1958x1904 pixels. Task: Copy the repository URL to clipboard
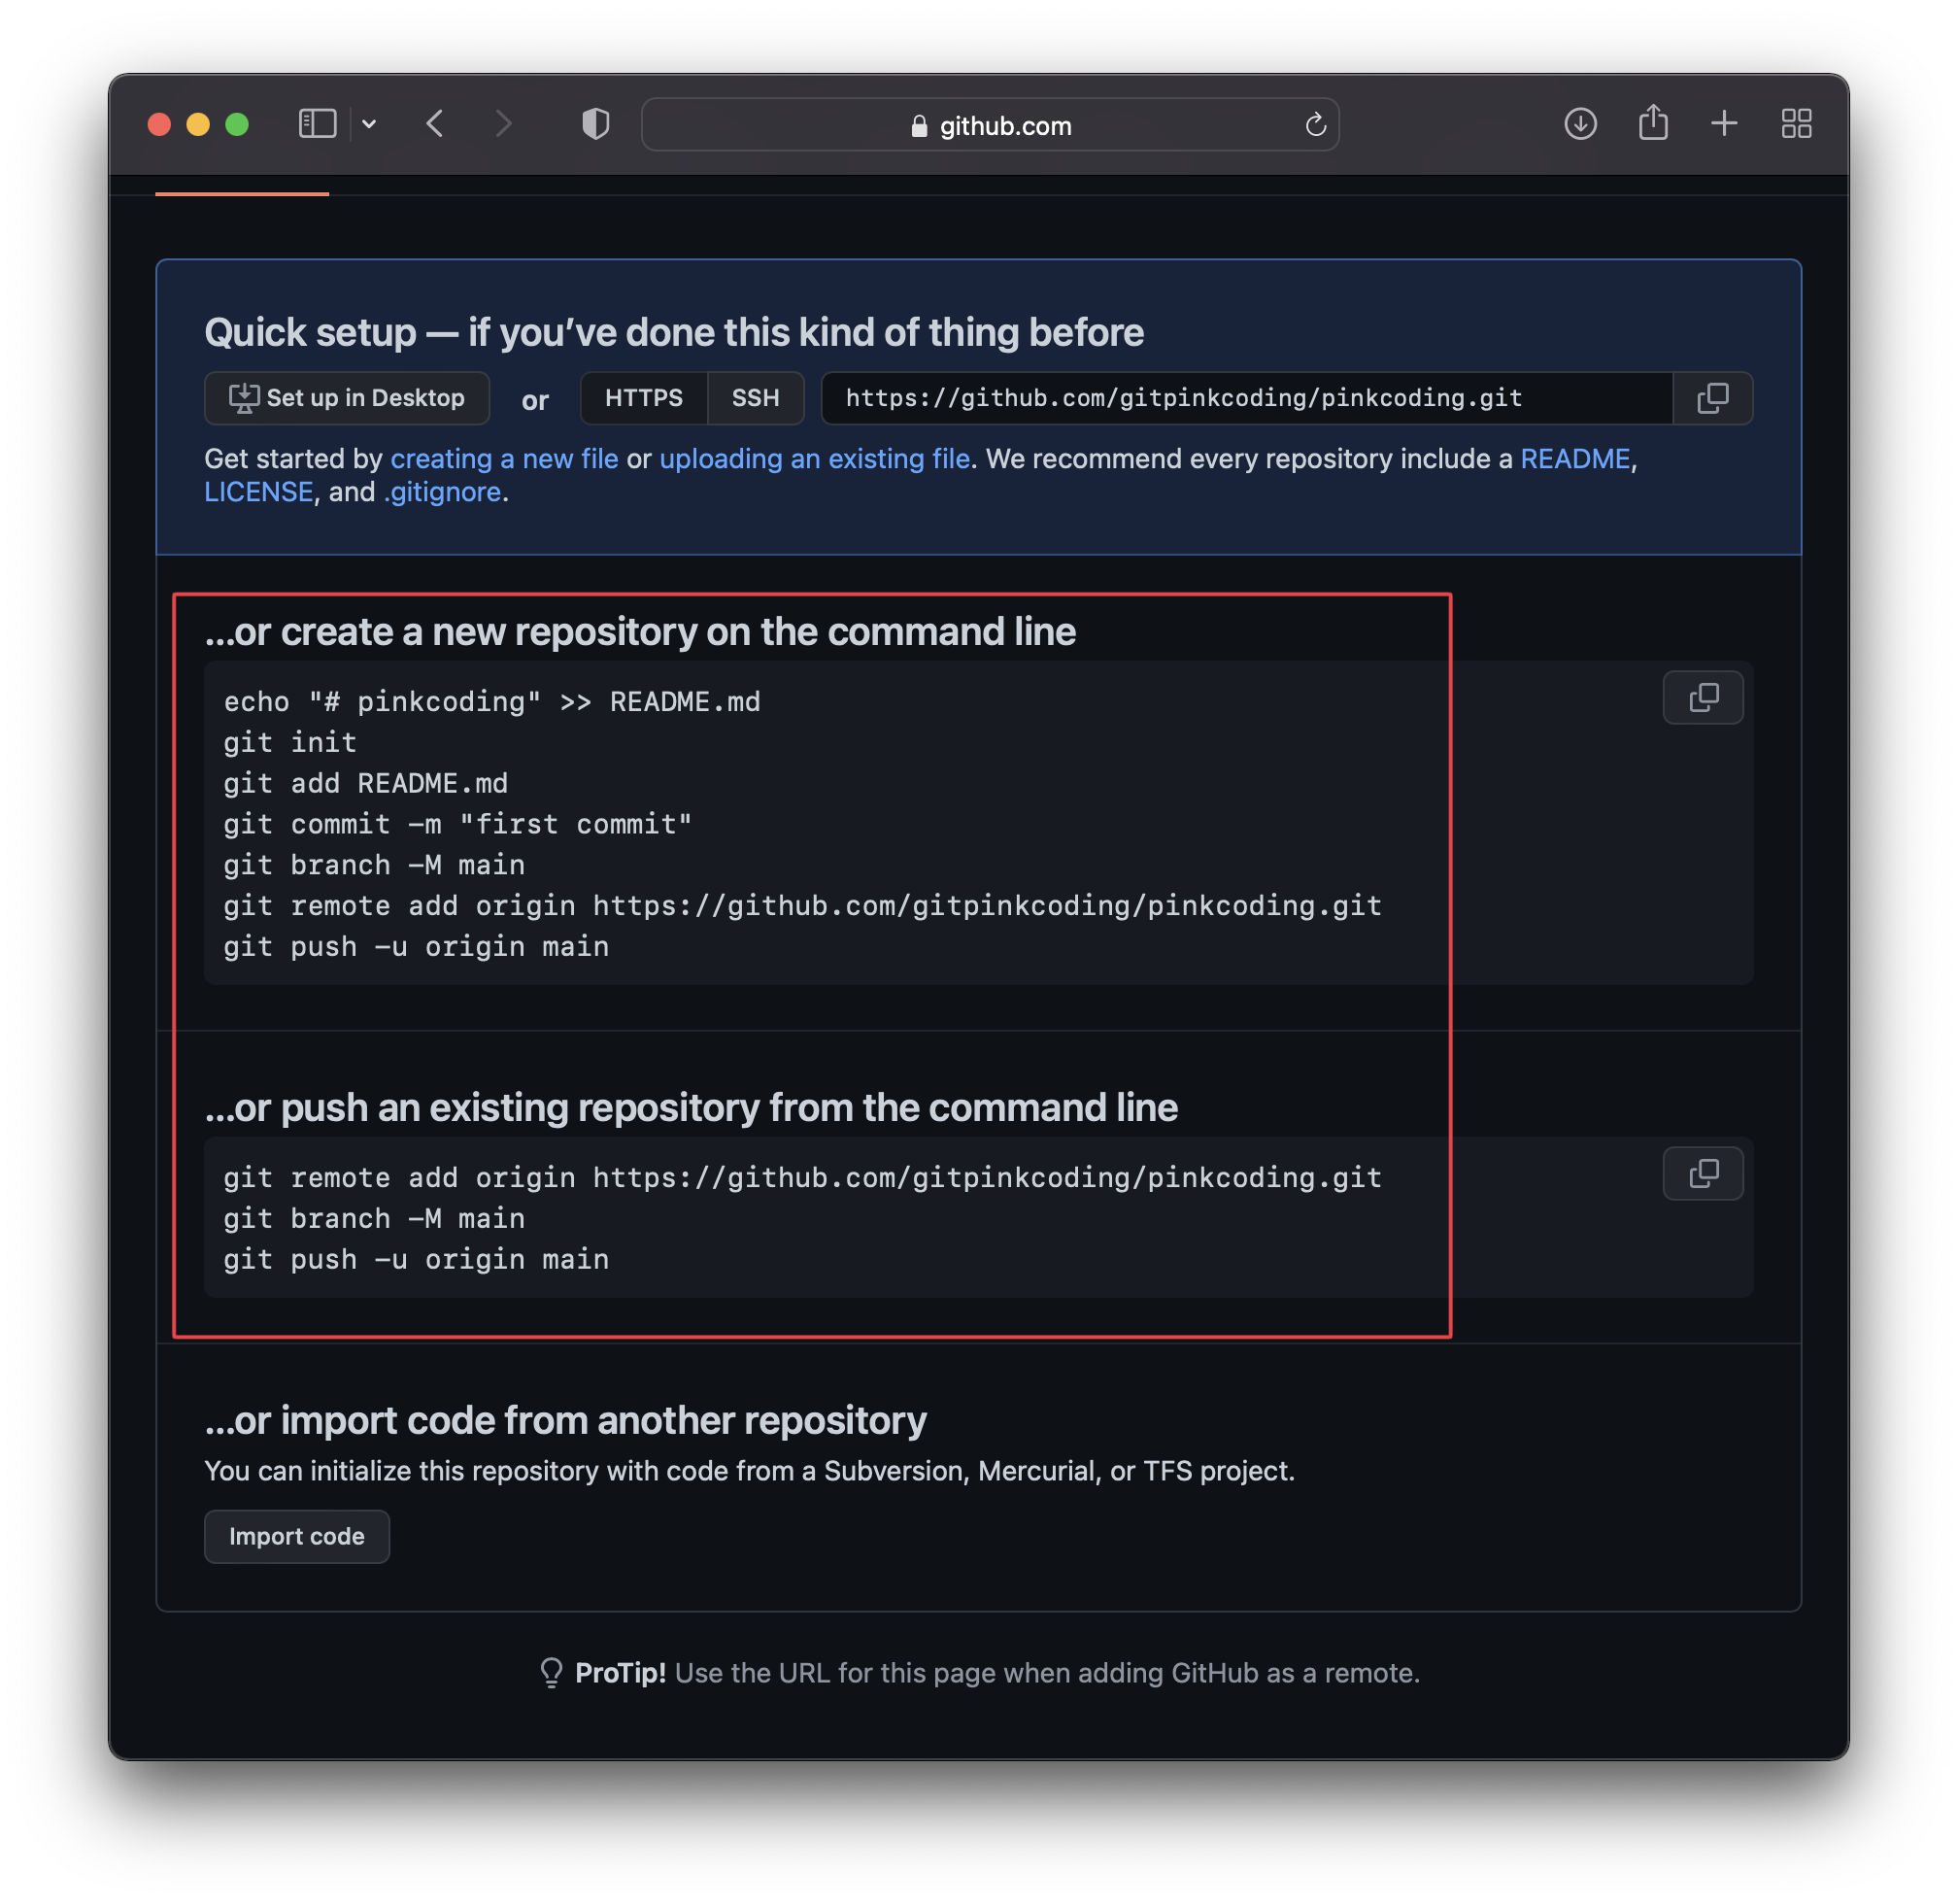(x=1712, y=398)
